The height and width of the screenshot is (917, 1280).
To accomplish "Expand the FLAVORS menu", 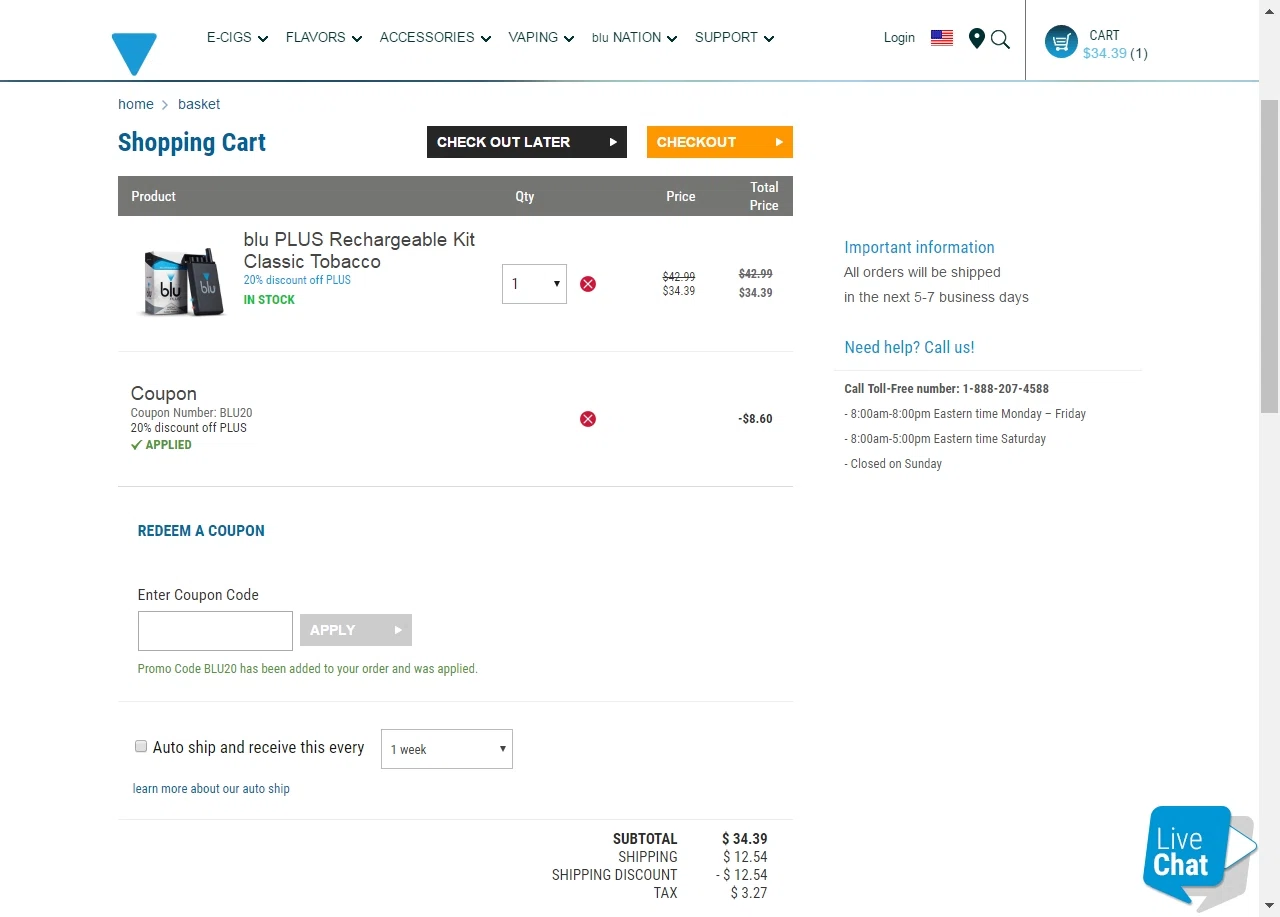I will 324,38.
